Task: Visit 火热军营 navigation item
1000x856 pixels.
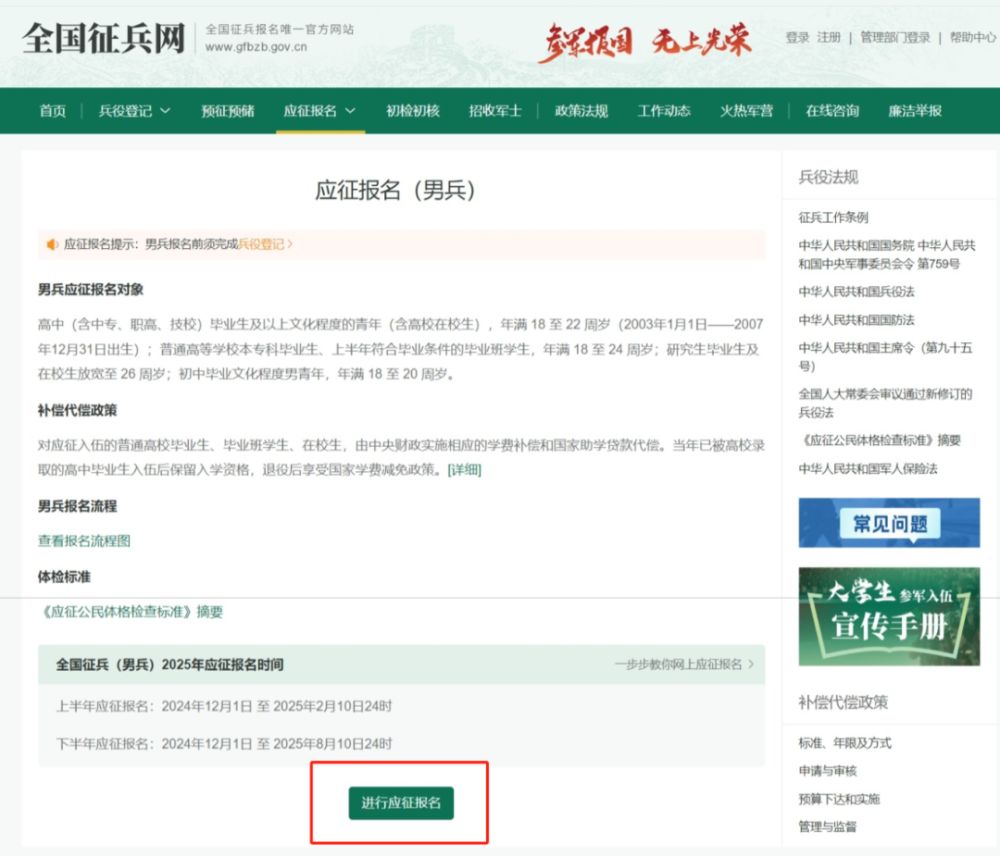Action: [746, 111]
